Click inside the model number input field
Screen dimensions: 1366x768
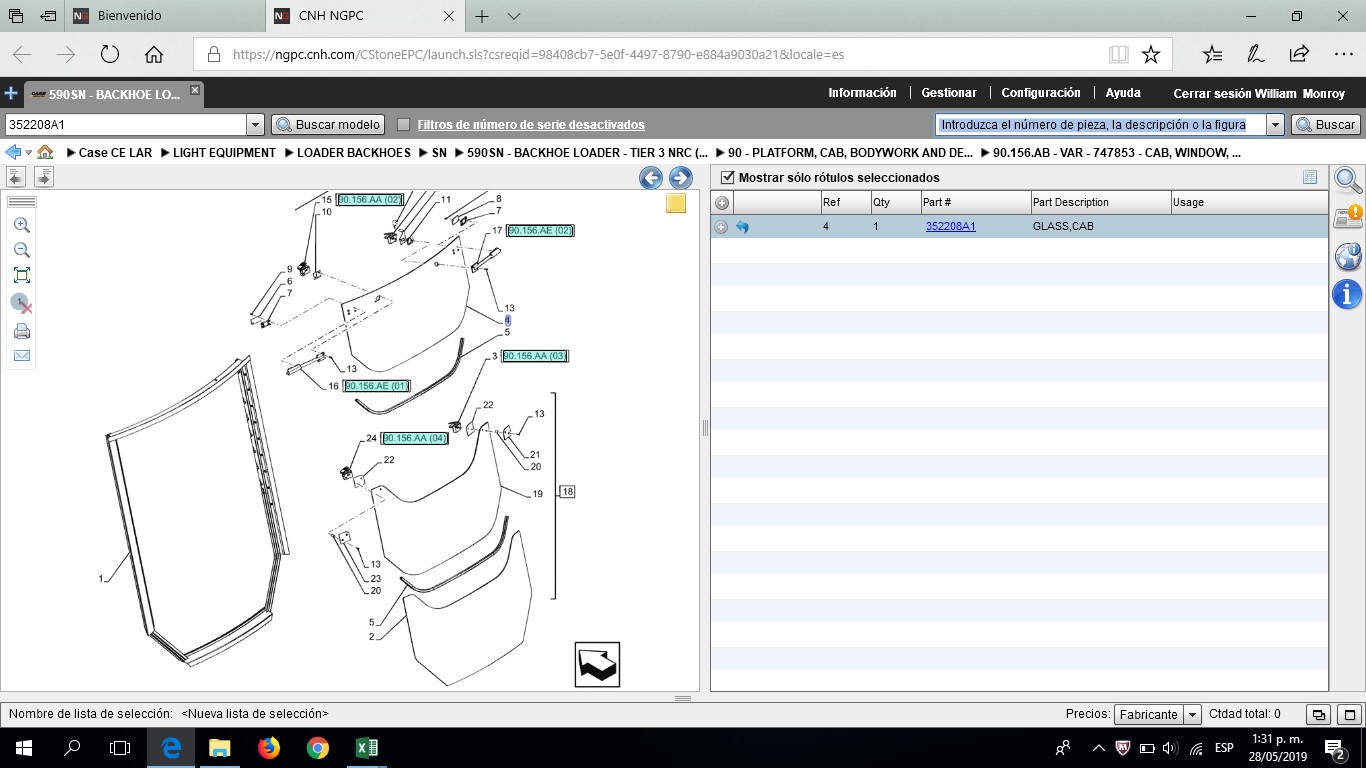[x=126, y=125]
